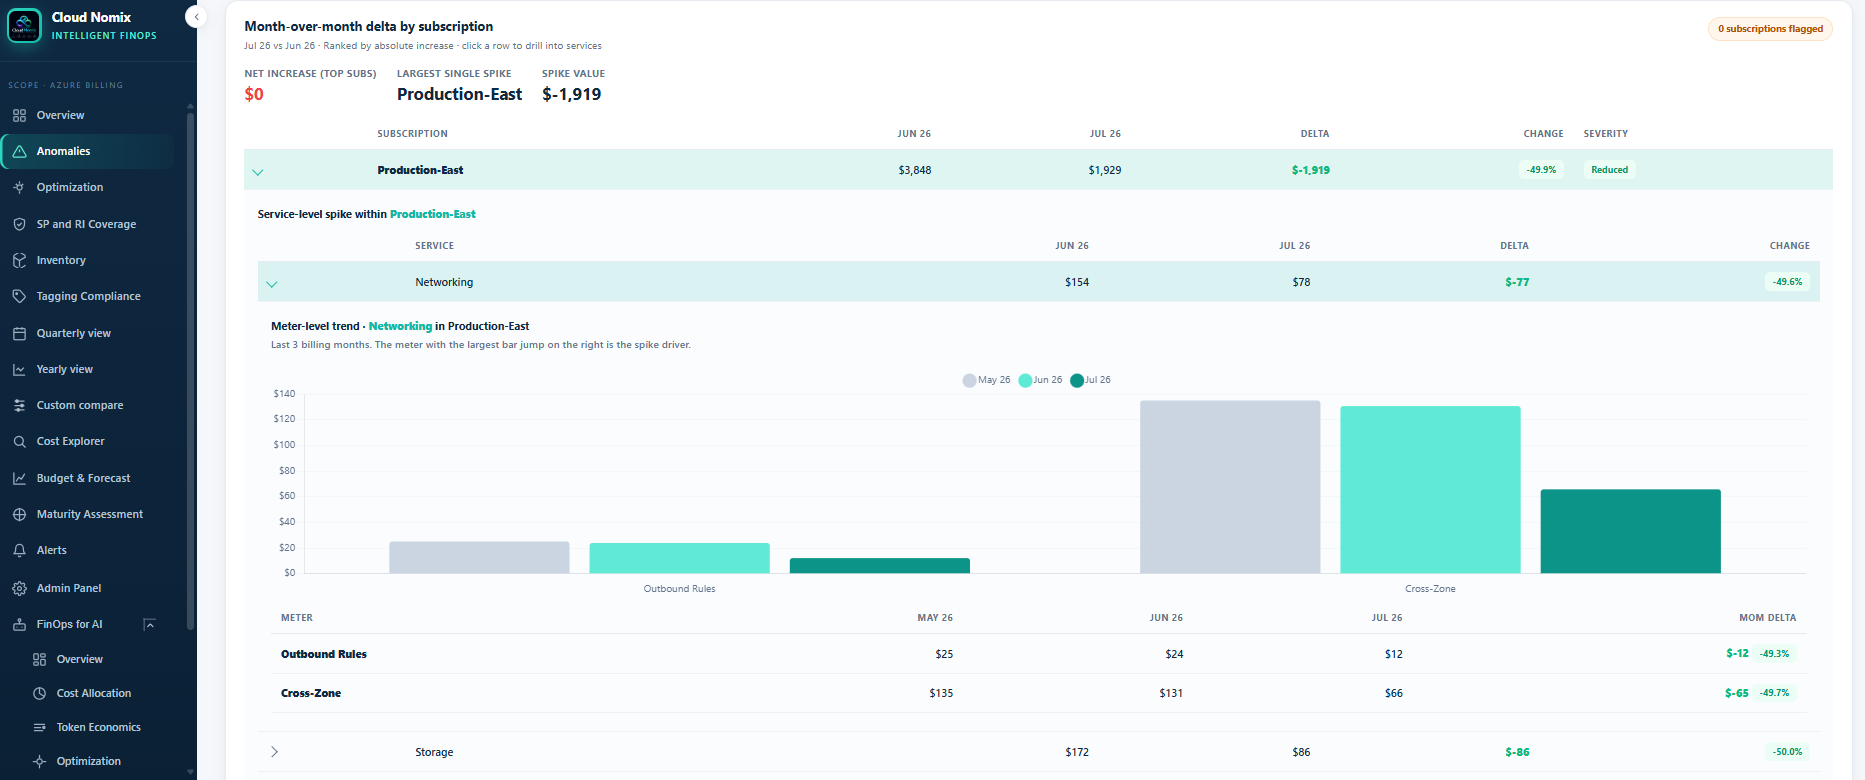Click the $-65 MoM delta for Cross-Zone
1865x780 pixels.
(x=1736, y=693)
